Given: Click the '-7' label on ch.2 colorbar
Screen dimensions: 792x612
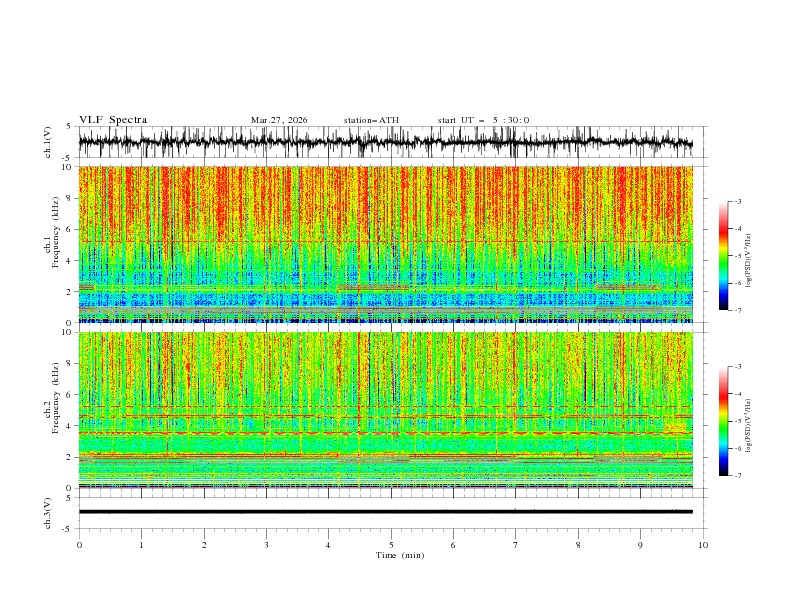Looking at the screenshot, I should click(x=737, y=476).
